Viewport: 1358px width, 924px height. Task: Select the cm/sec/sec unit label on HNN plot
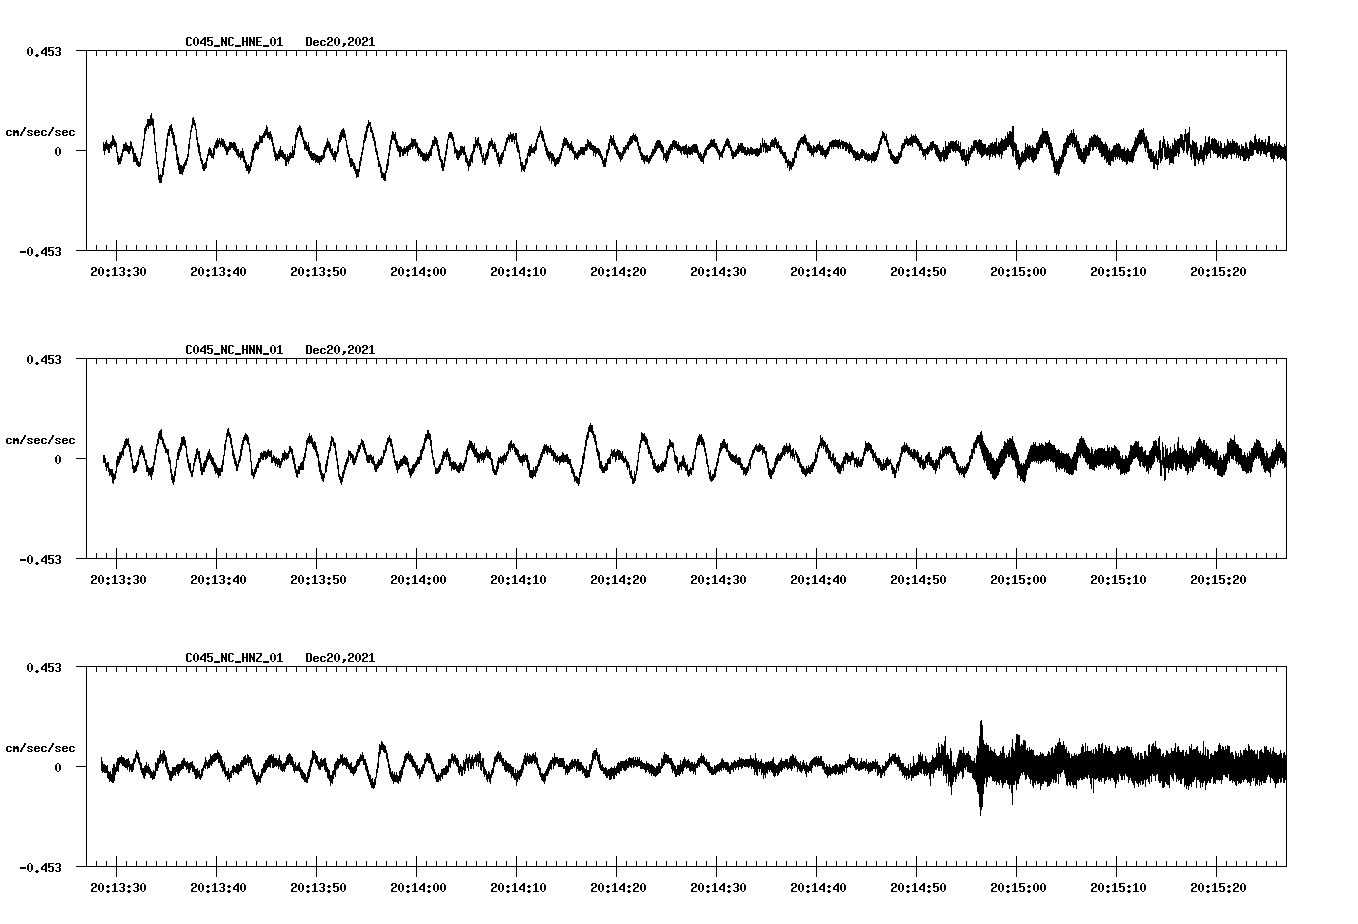pos(40,440)
